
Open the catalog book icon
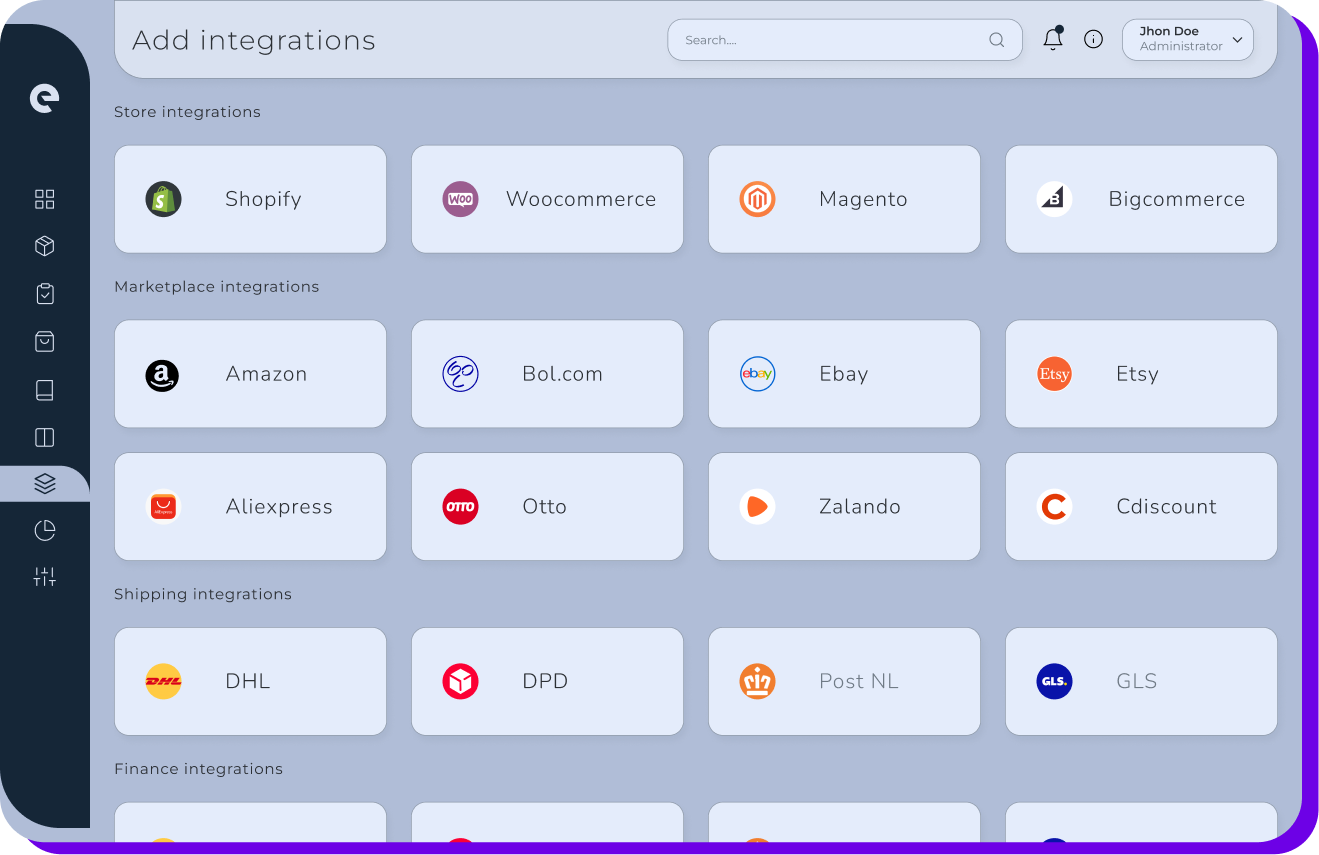point(44,389)
